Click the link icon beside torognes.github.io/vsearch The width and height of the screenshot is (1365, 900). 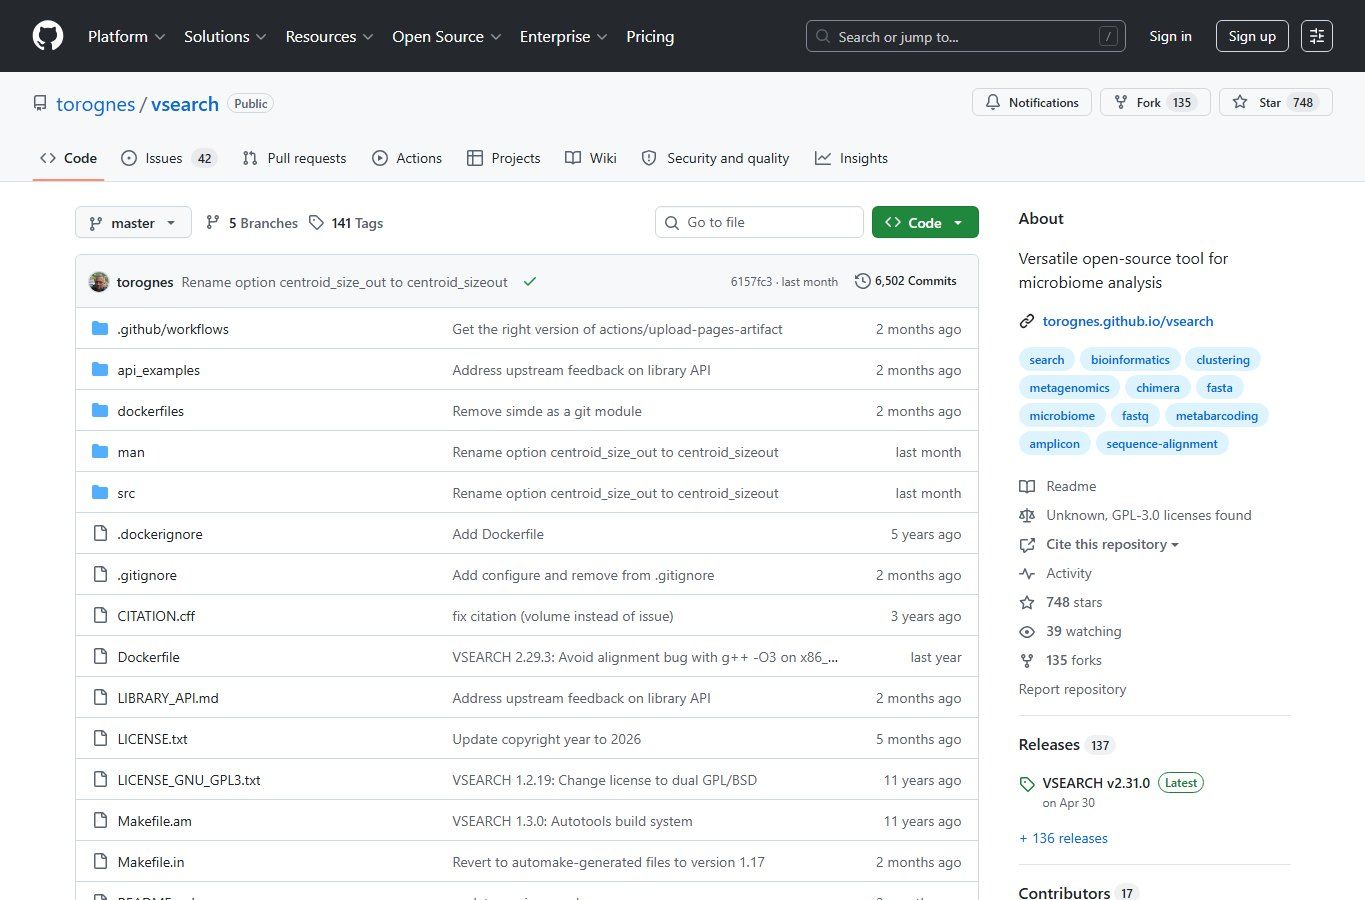click(x=1027, y=322)
